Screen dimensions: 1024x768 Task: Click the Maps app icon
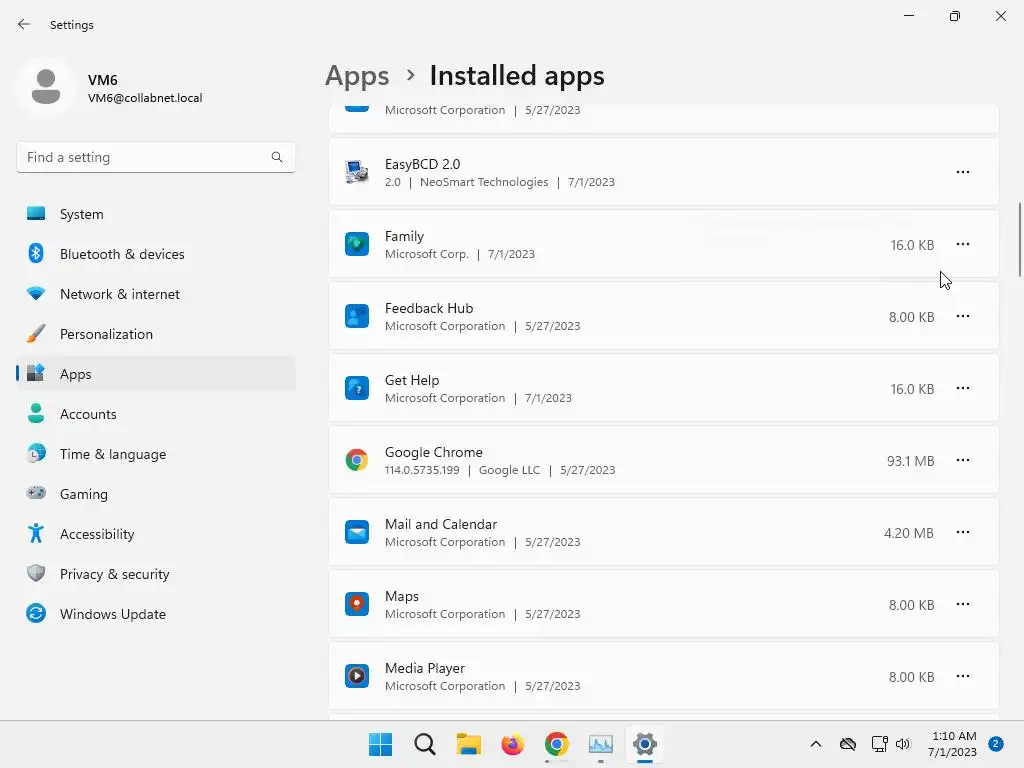point(357,605)
